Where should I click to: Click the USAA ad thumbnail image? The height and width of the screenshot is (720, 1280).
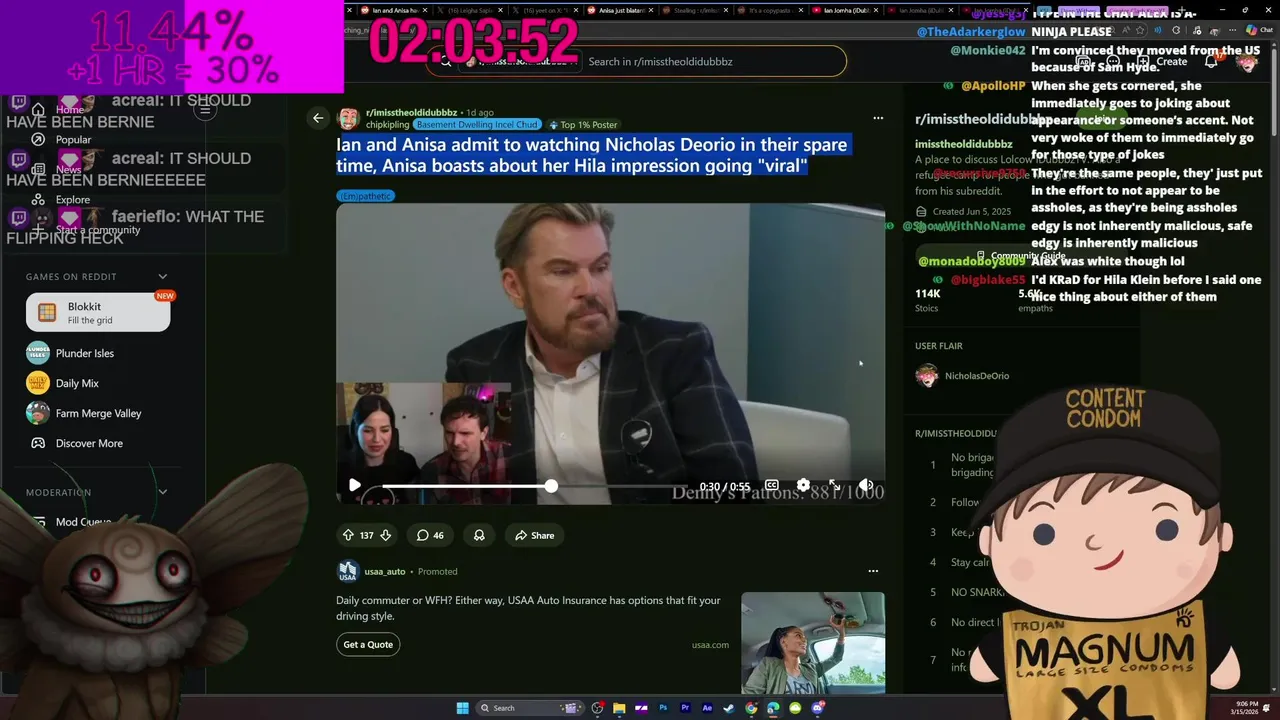pos(813,642)
